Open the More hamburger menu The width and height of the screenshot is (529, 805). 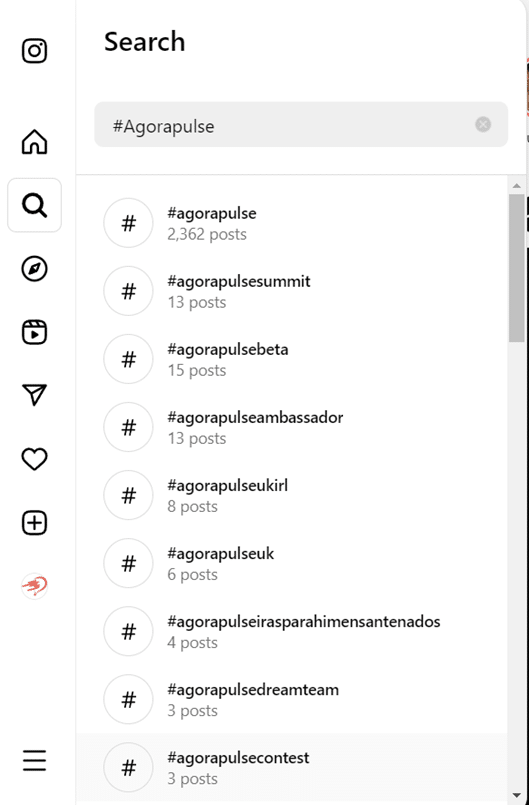tap(34, 760)
